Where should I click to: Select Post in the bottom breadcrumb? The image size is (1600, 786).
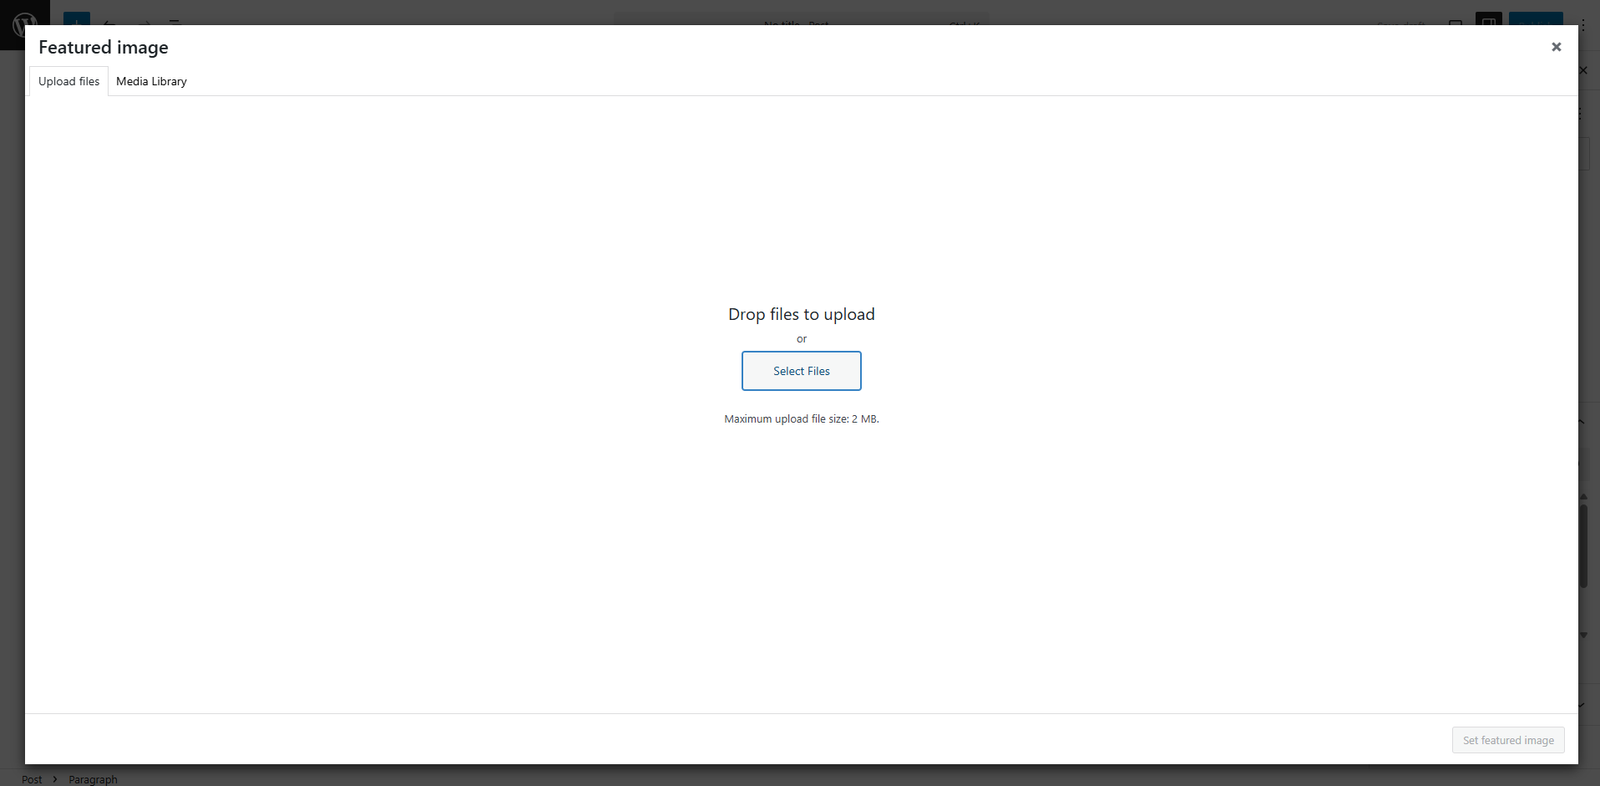pos(32,779)
